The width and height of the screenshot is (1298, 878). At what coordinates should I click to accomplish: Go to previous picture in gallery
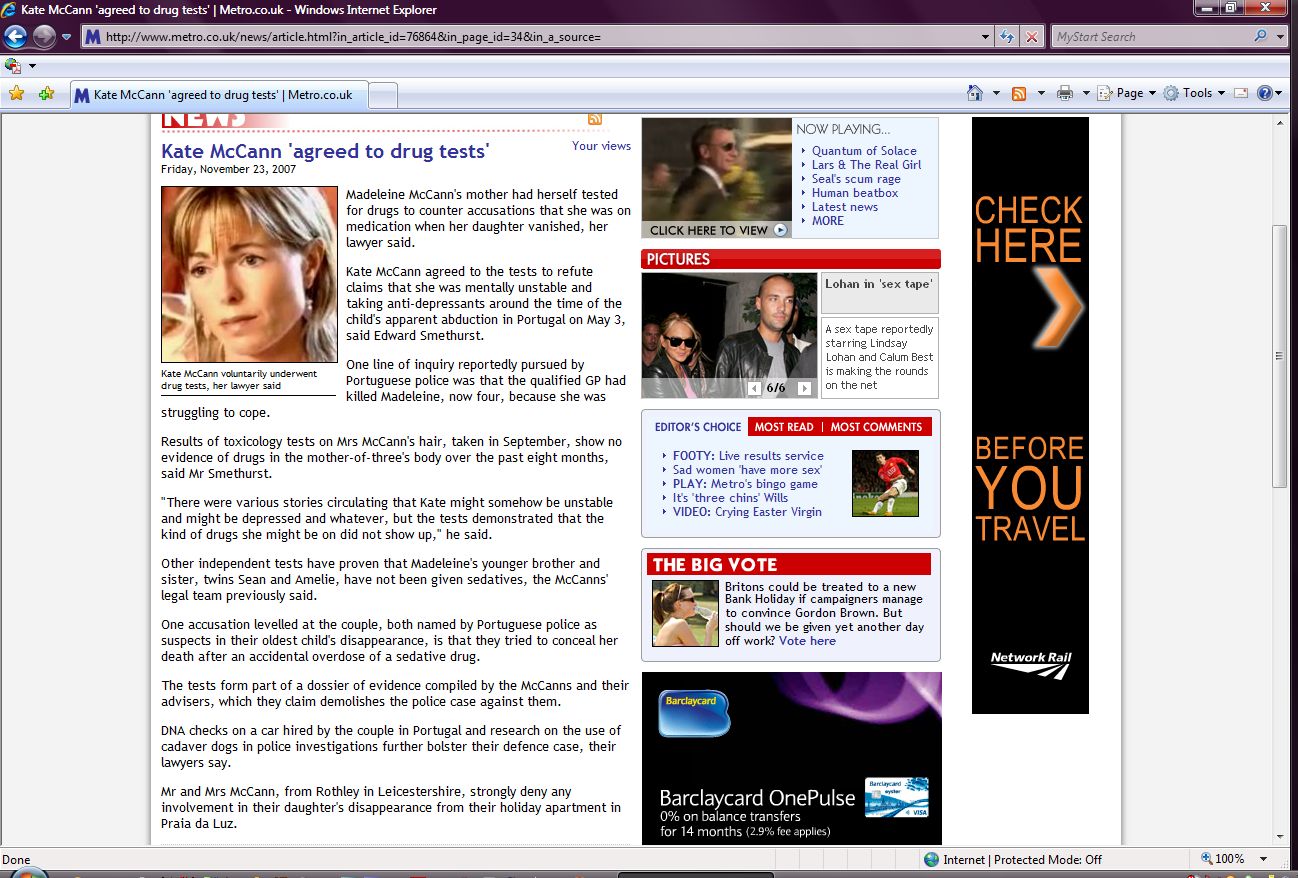pos(755,388)
